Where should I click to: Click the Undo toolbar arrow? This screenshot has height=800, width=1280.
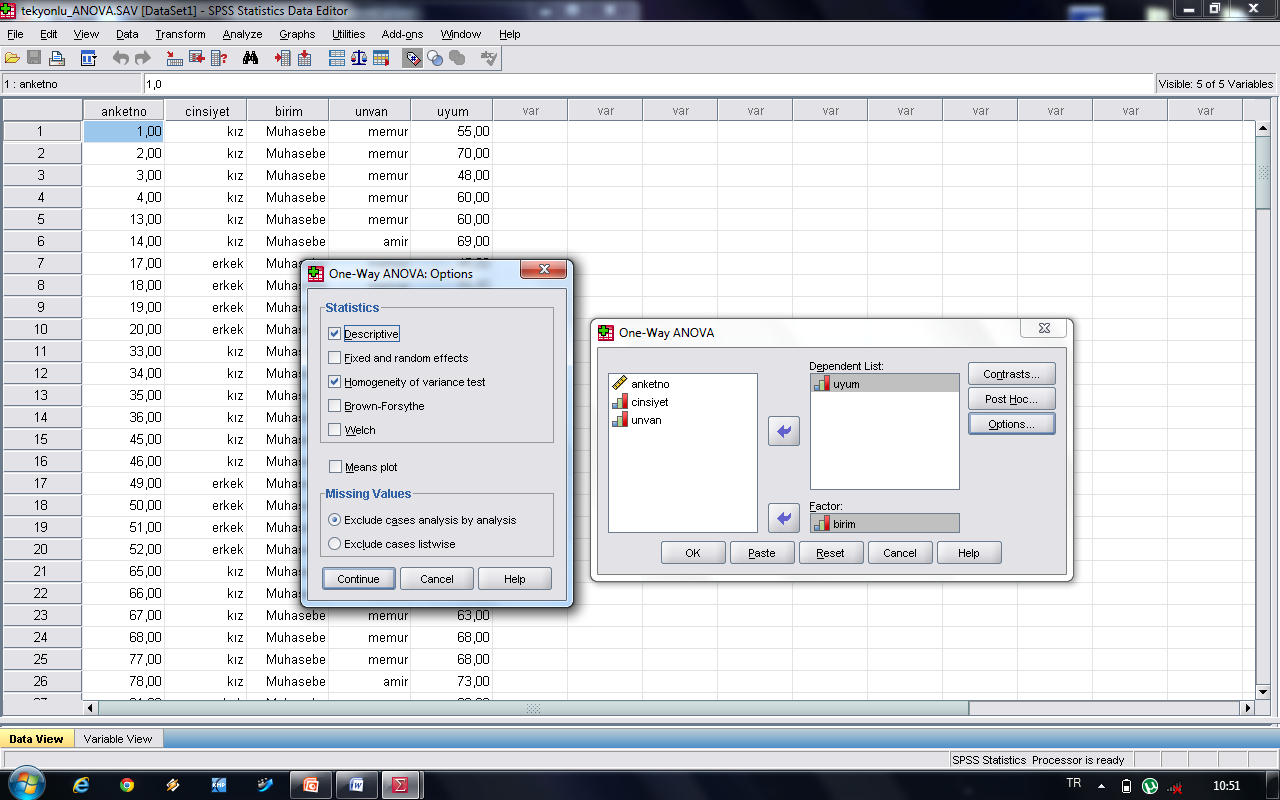tap(120, 59)
